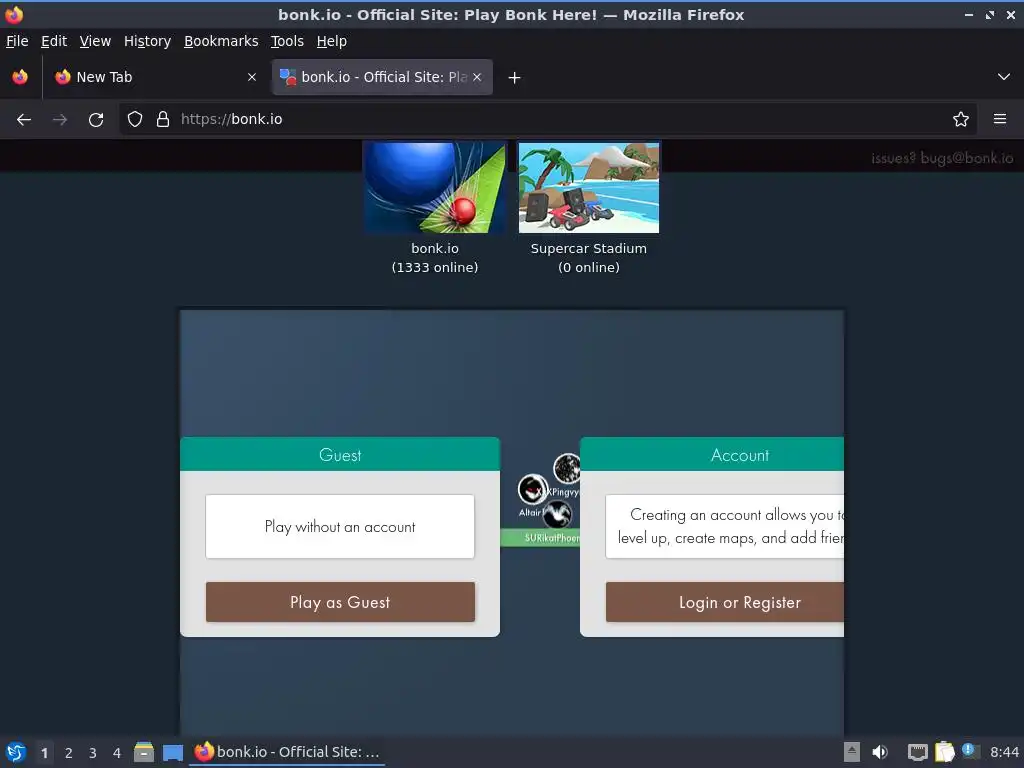Open the Firefox hamburger menu
Image resolution: width=1024 pixels, height=768 pixels.
coord(1000,120)
